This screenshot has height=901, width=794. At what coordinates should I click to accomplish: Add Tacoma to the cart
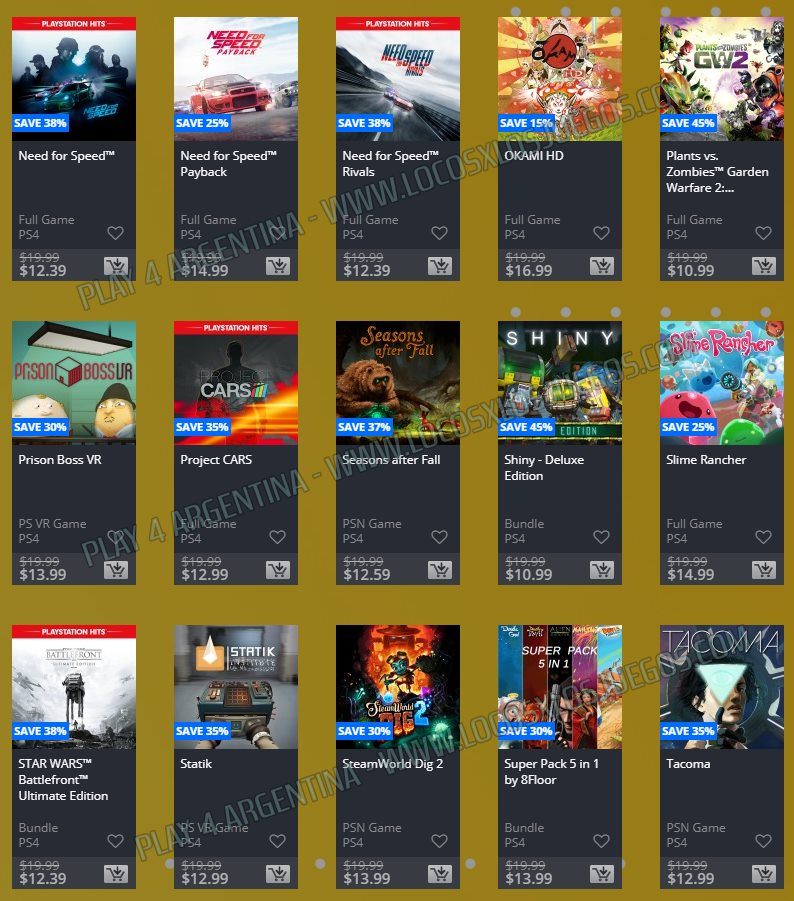point(764,874)
